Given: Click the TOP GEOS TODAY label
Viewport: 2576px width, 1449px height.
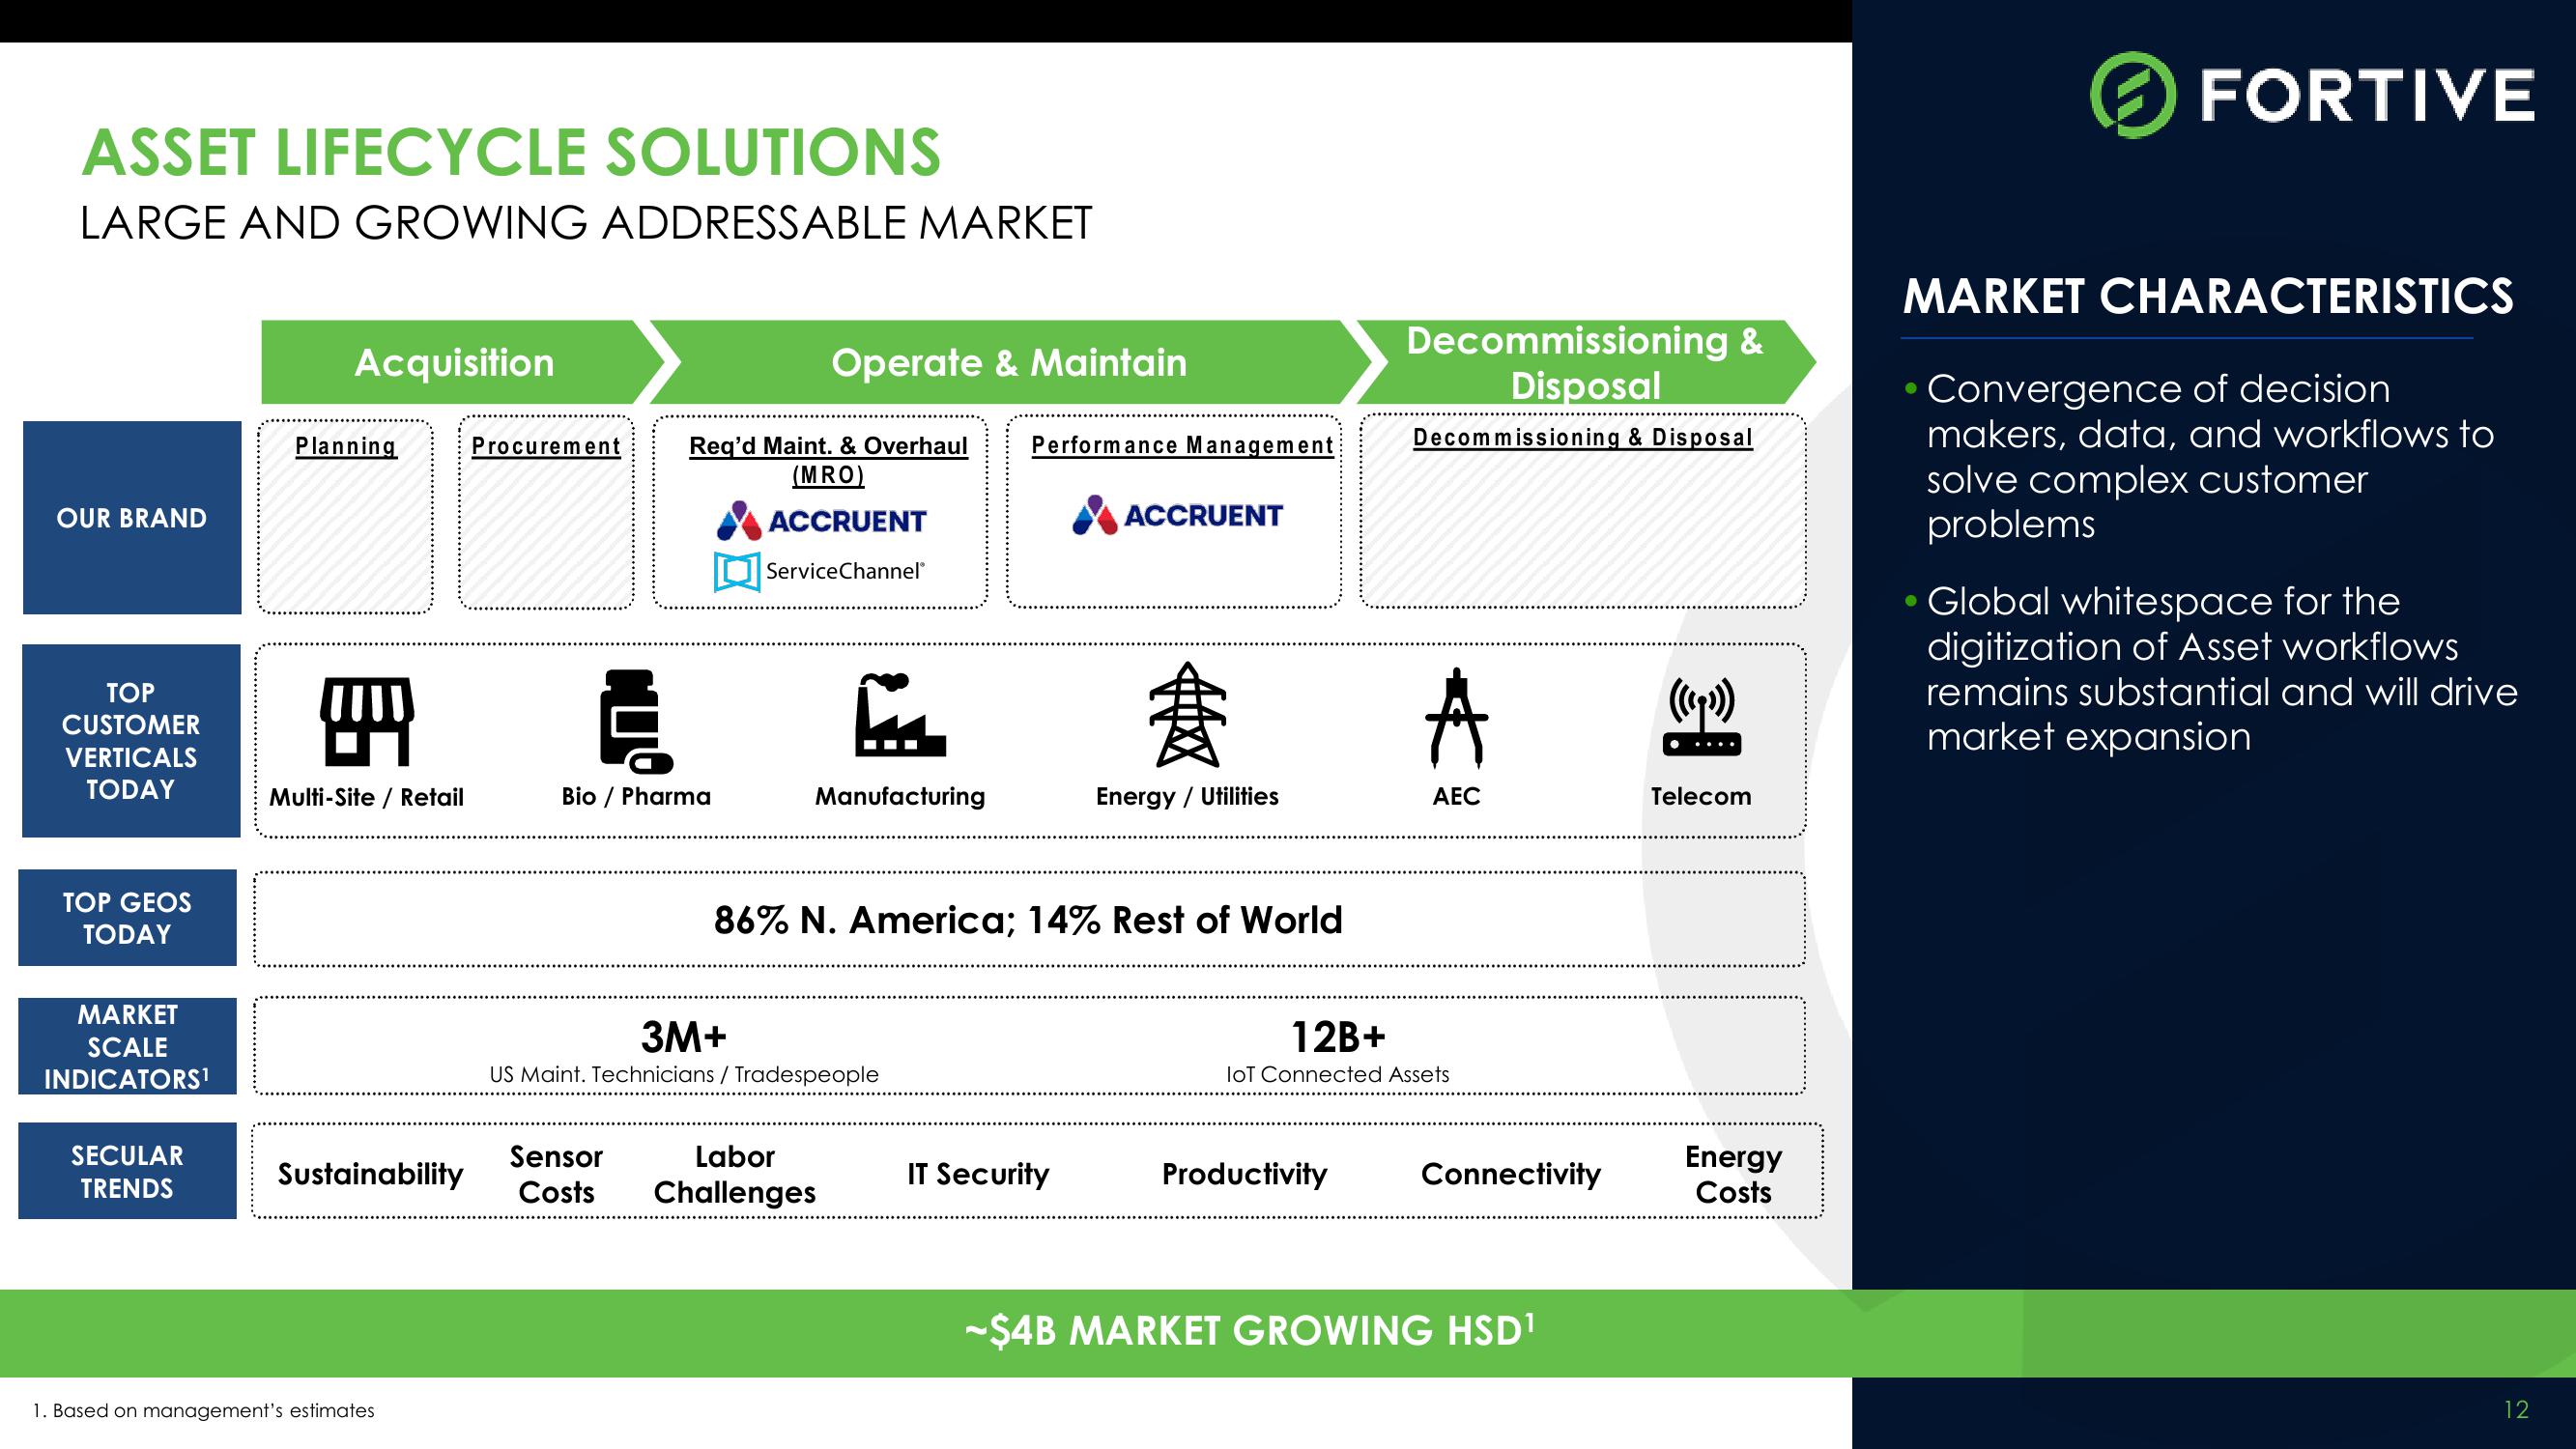Looking at the screenshot, I should pyautogui.click(x=127, y=918).
